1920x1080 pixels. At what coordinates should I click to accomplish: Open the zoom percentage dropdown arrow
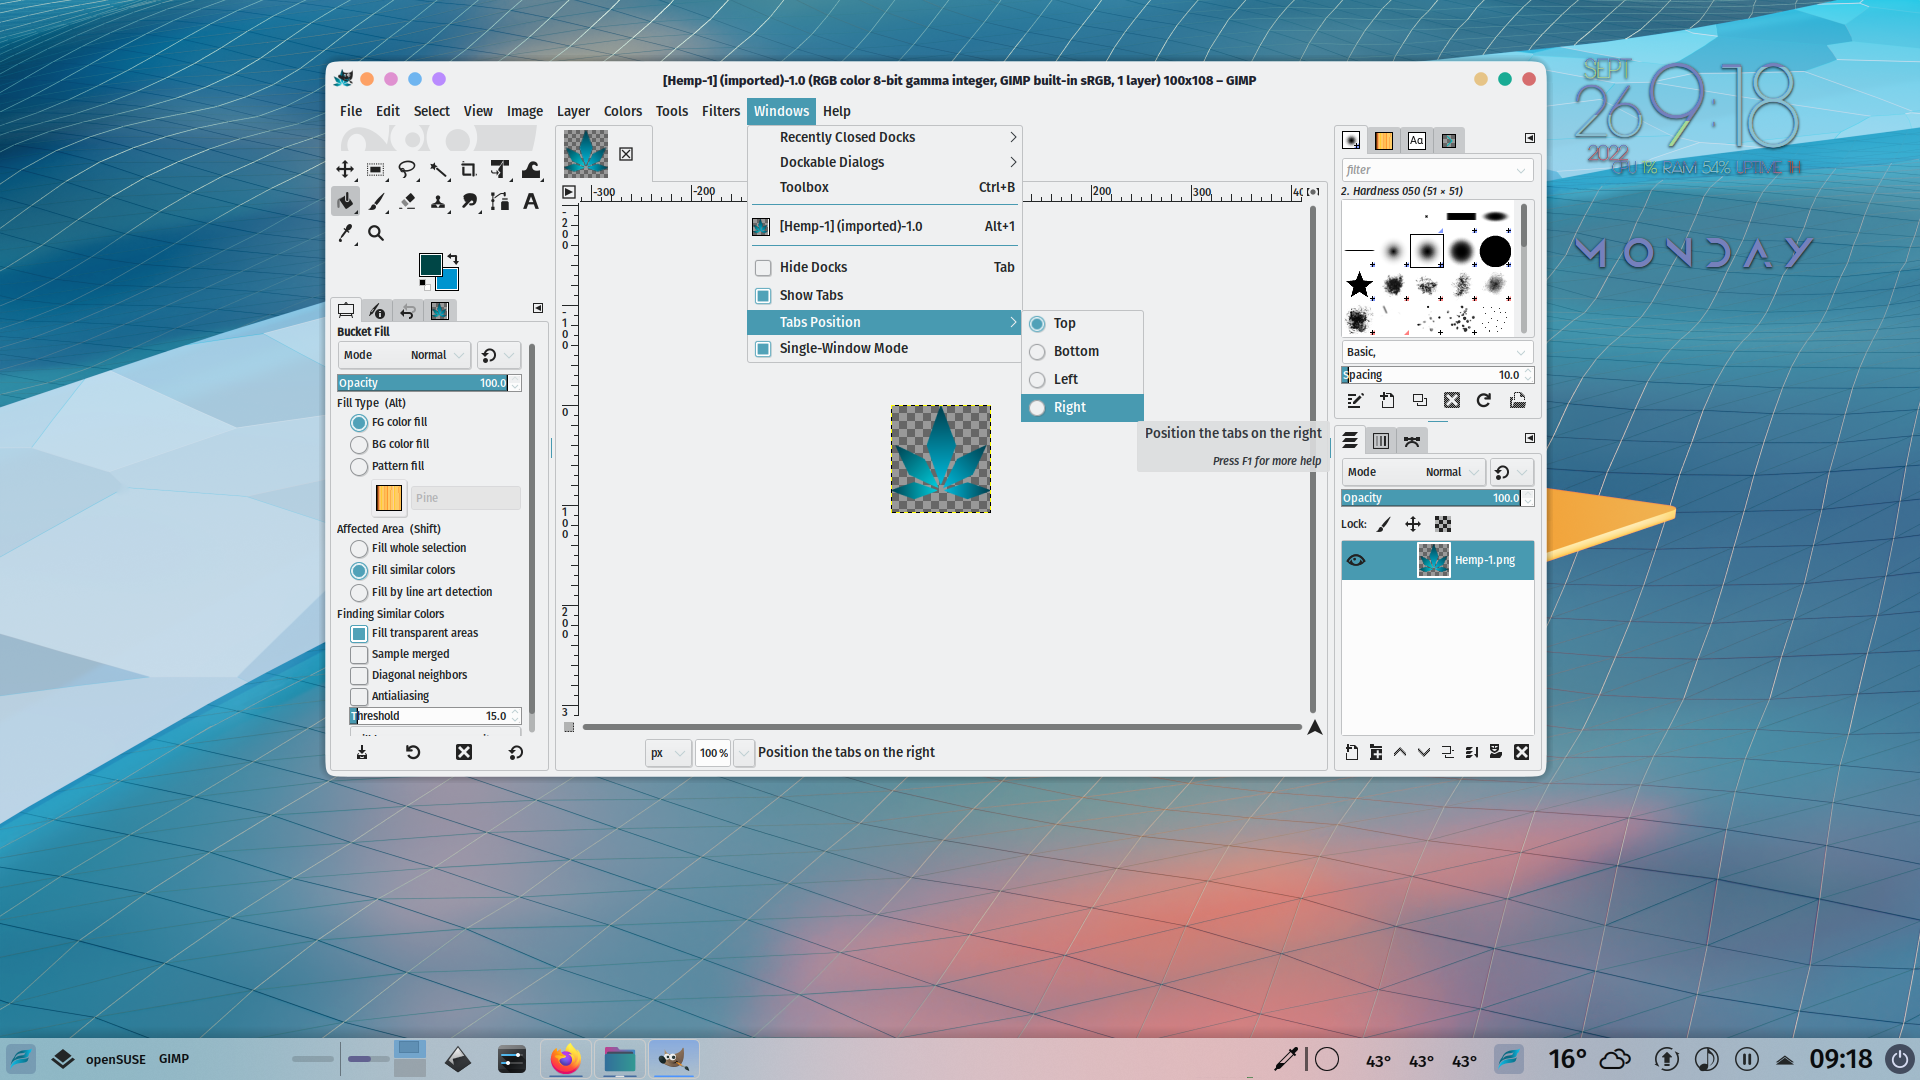(x=744, y=753)
